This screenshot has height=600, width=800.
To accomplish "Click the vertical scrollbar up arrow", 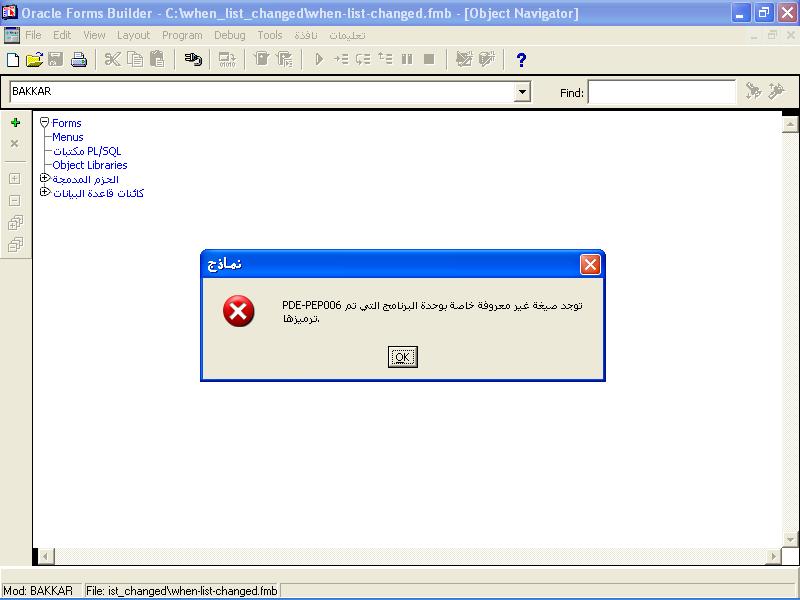I will pos(789,125).
